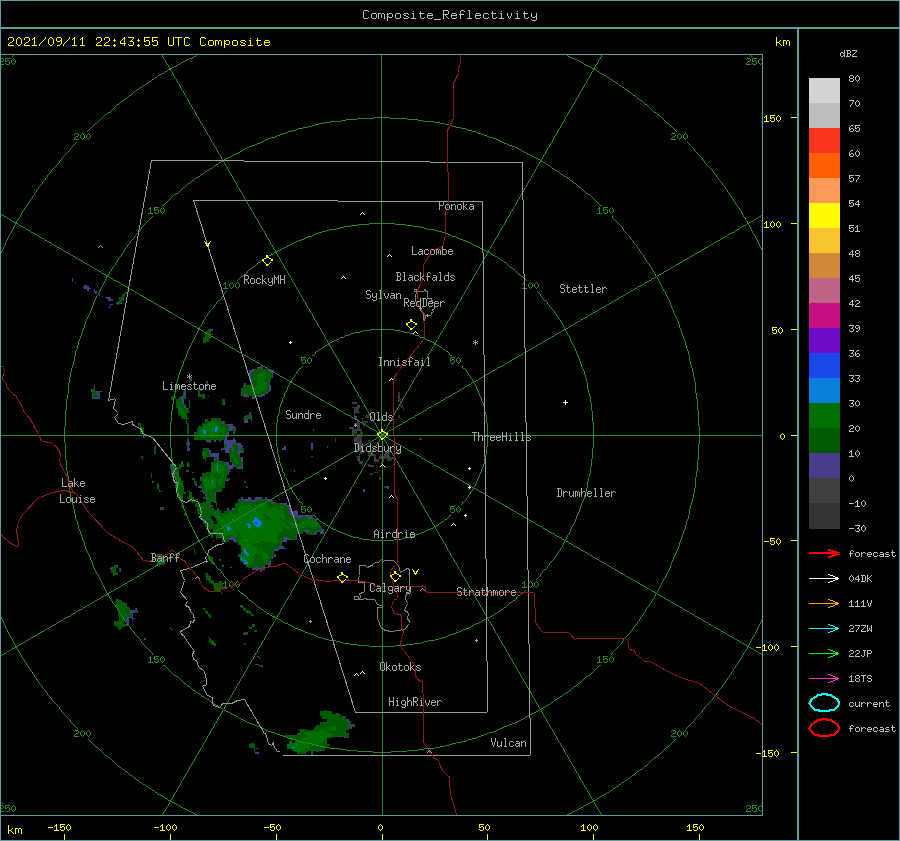
Task: Click the Composite_Reflectivity title text
Action: [x=450, y=15]
